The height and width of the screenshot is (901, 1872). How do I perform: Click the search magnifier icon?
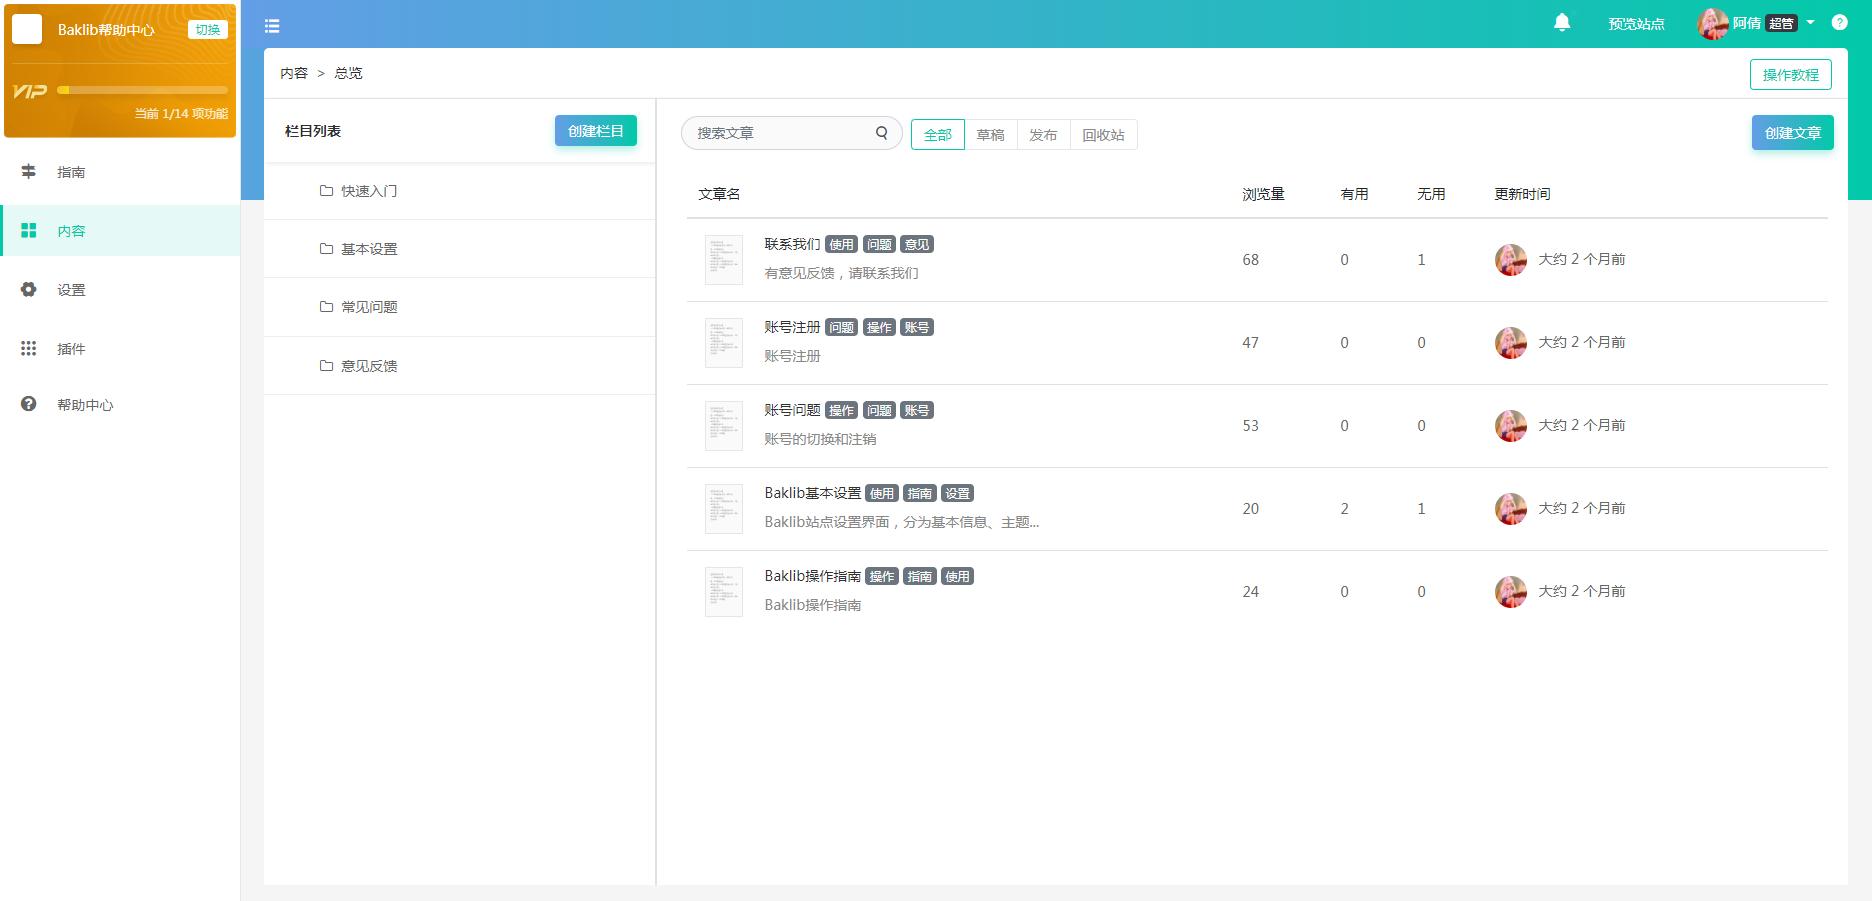pyautogui.click(x=881, y=133)
